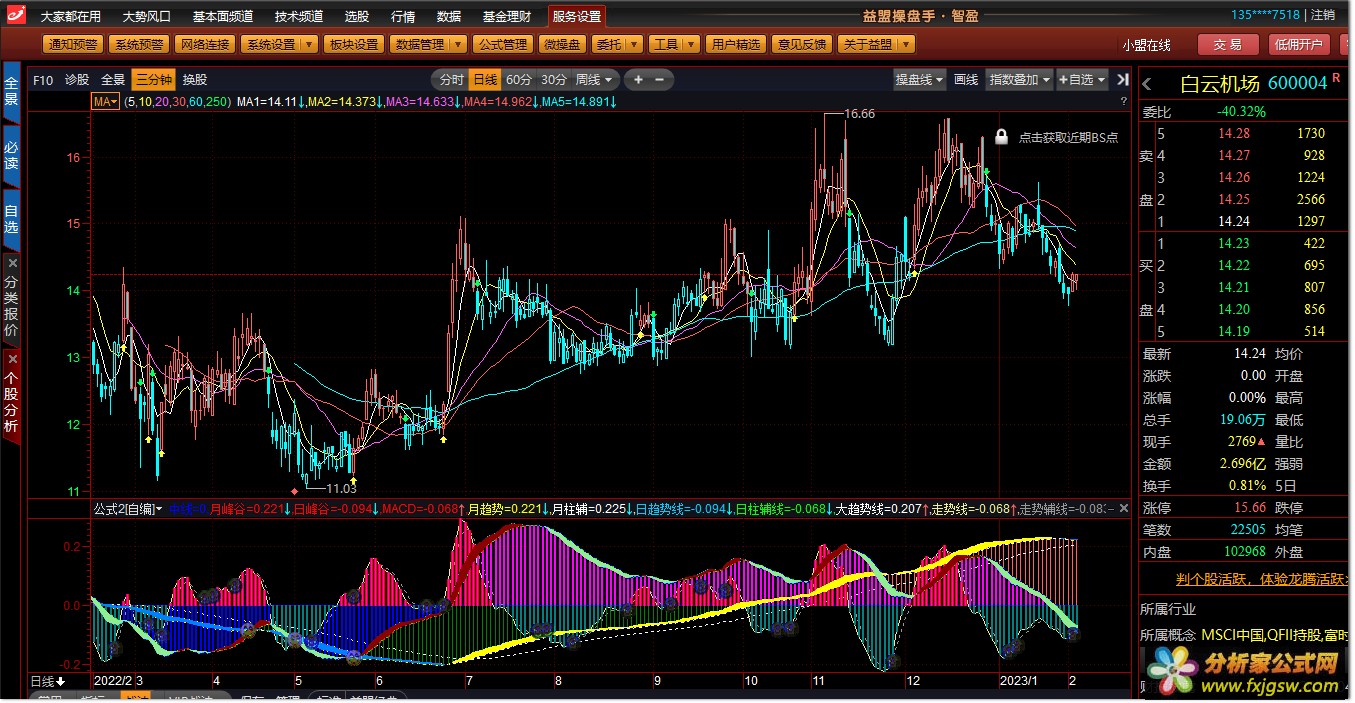Click F10 stock info button

coord(43,80)
